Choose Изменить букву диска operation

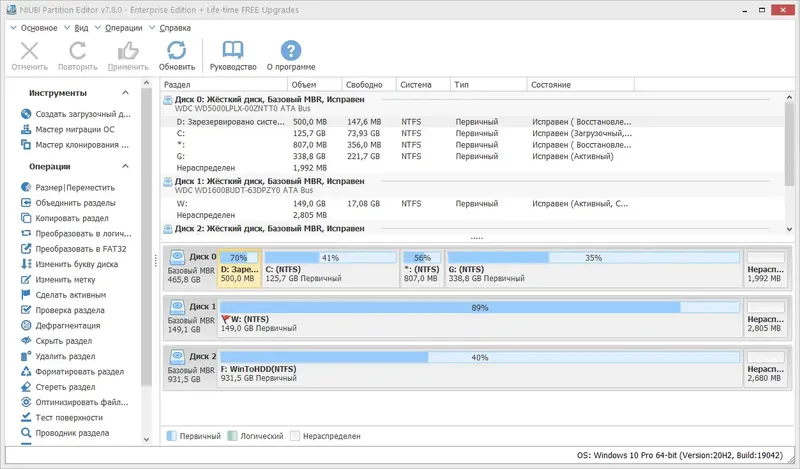pyautogui.click(x=69, y=264)
